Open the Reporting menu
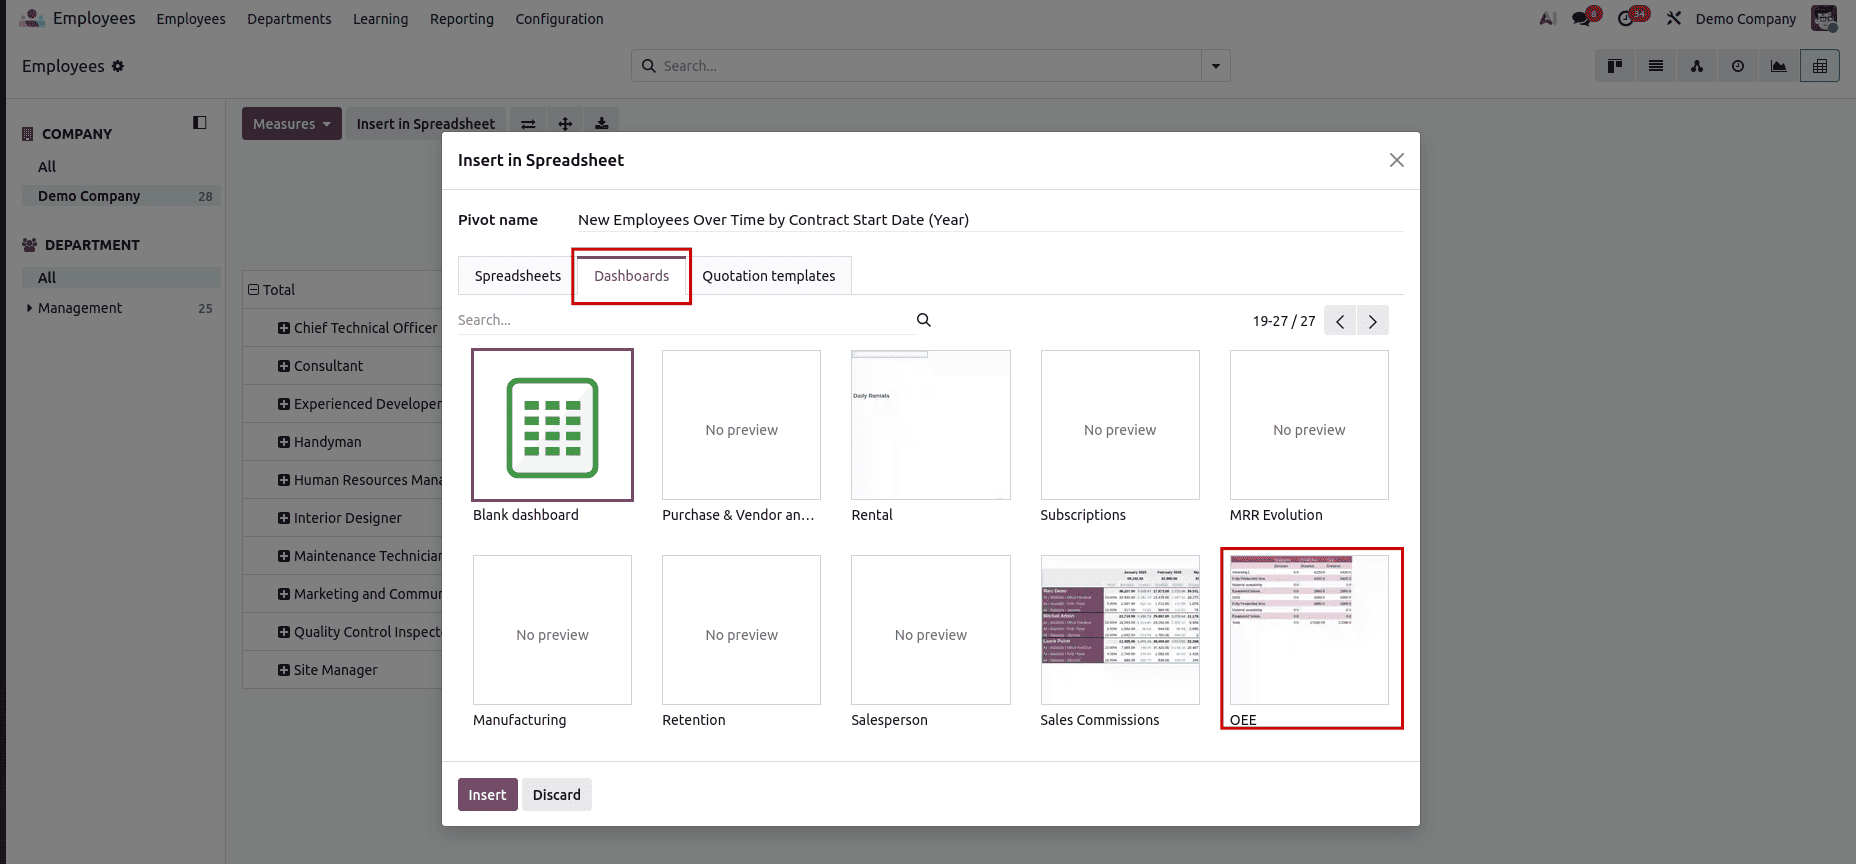1856x864 pixels. [462, 19]
